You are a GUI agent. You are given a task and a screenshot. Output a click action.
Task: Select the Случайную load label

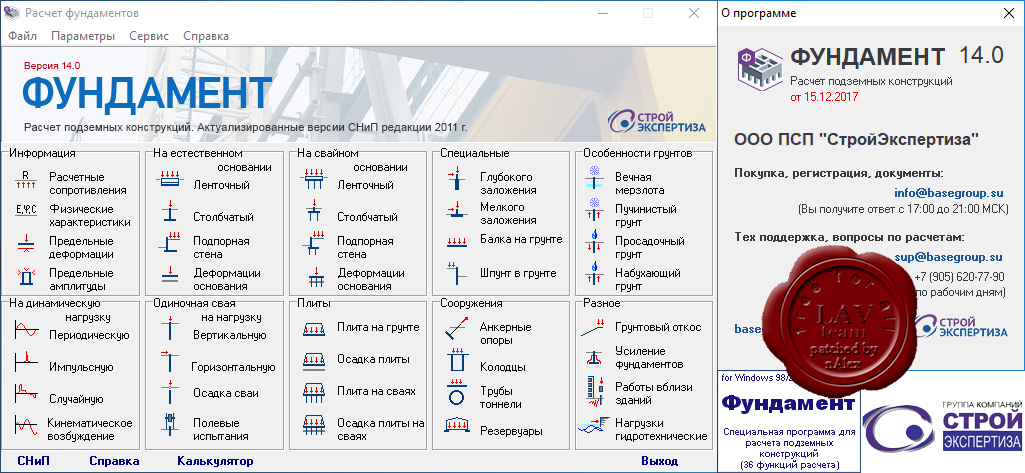point(76,399)
